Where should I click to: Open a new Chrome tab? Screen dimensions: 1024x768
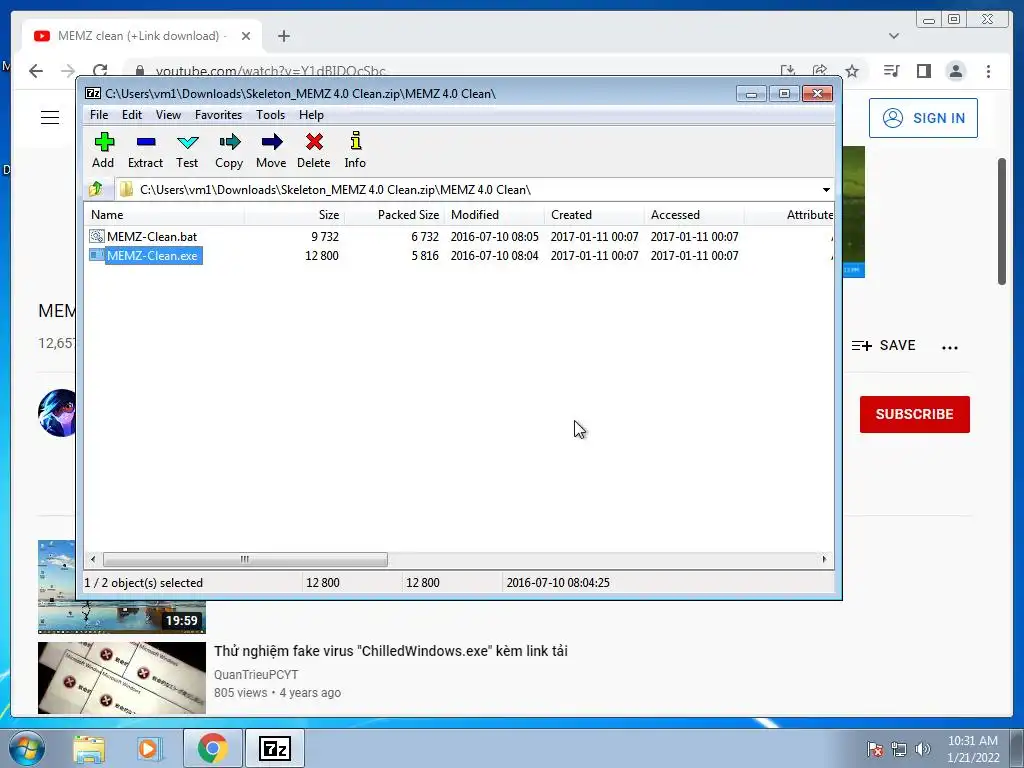(283, 36)
